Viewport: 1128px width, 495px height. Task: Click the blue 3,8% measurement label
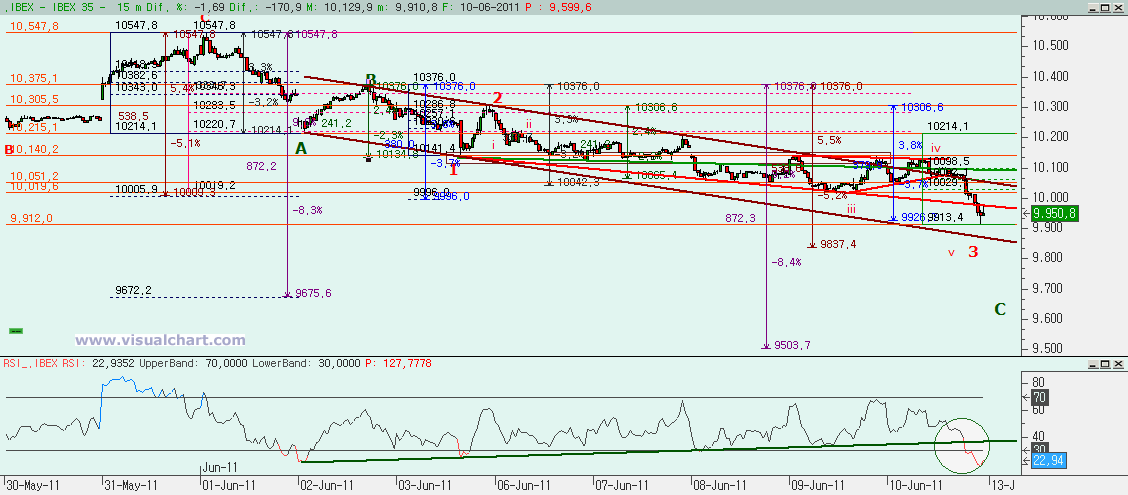coord(911,145)
